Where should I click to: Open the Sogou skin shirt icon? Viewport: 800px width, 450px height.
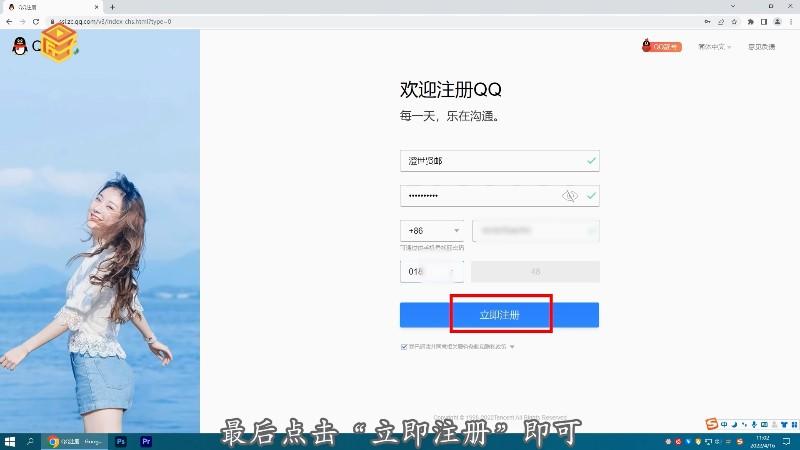784,424
